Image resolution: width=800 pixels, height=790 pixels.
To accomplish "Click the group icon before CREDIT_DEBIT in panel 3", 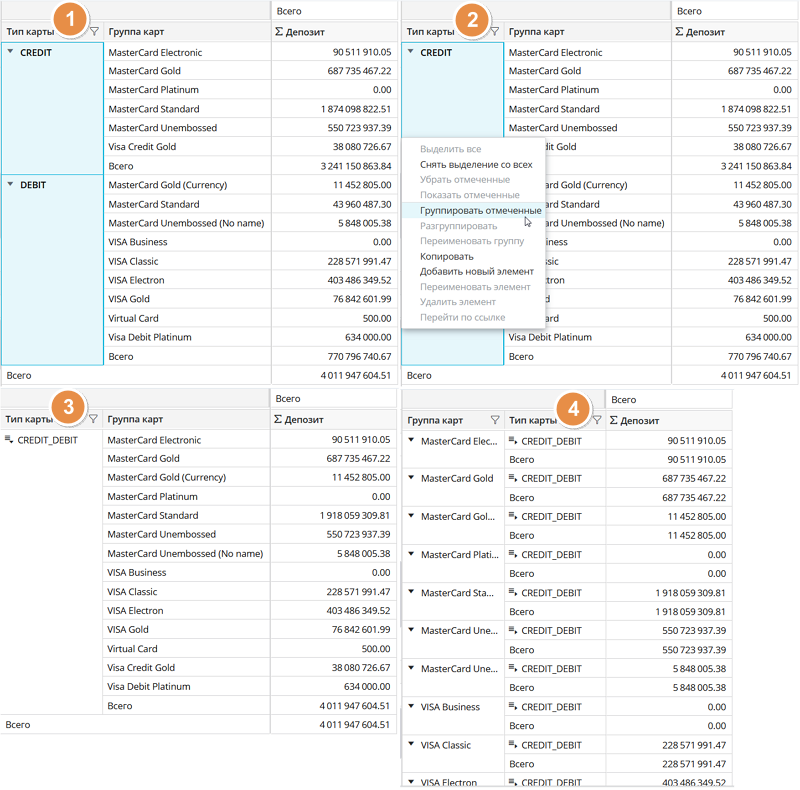I will 9,440.
